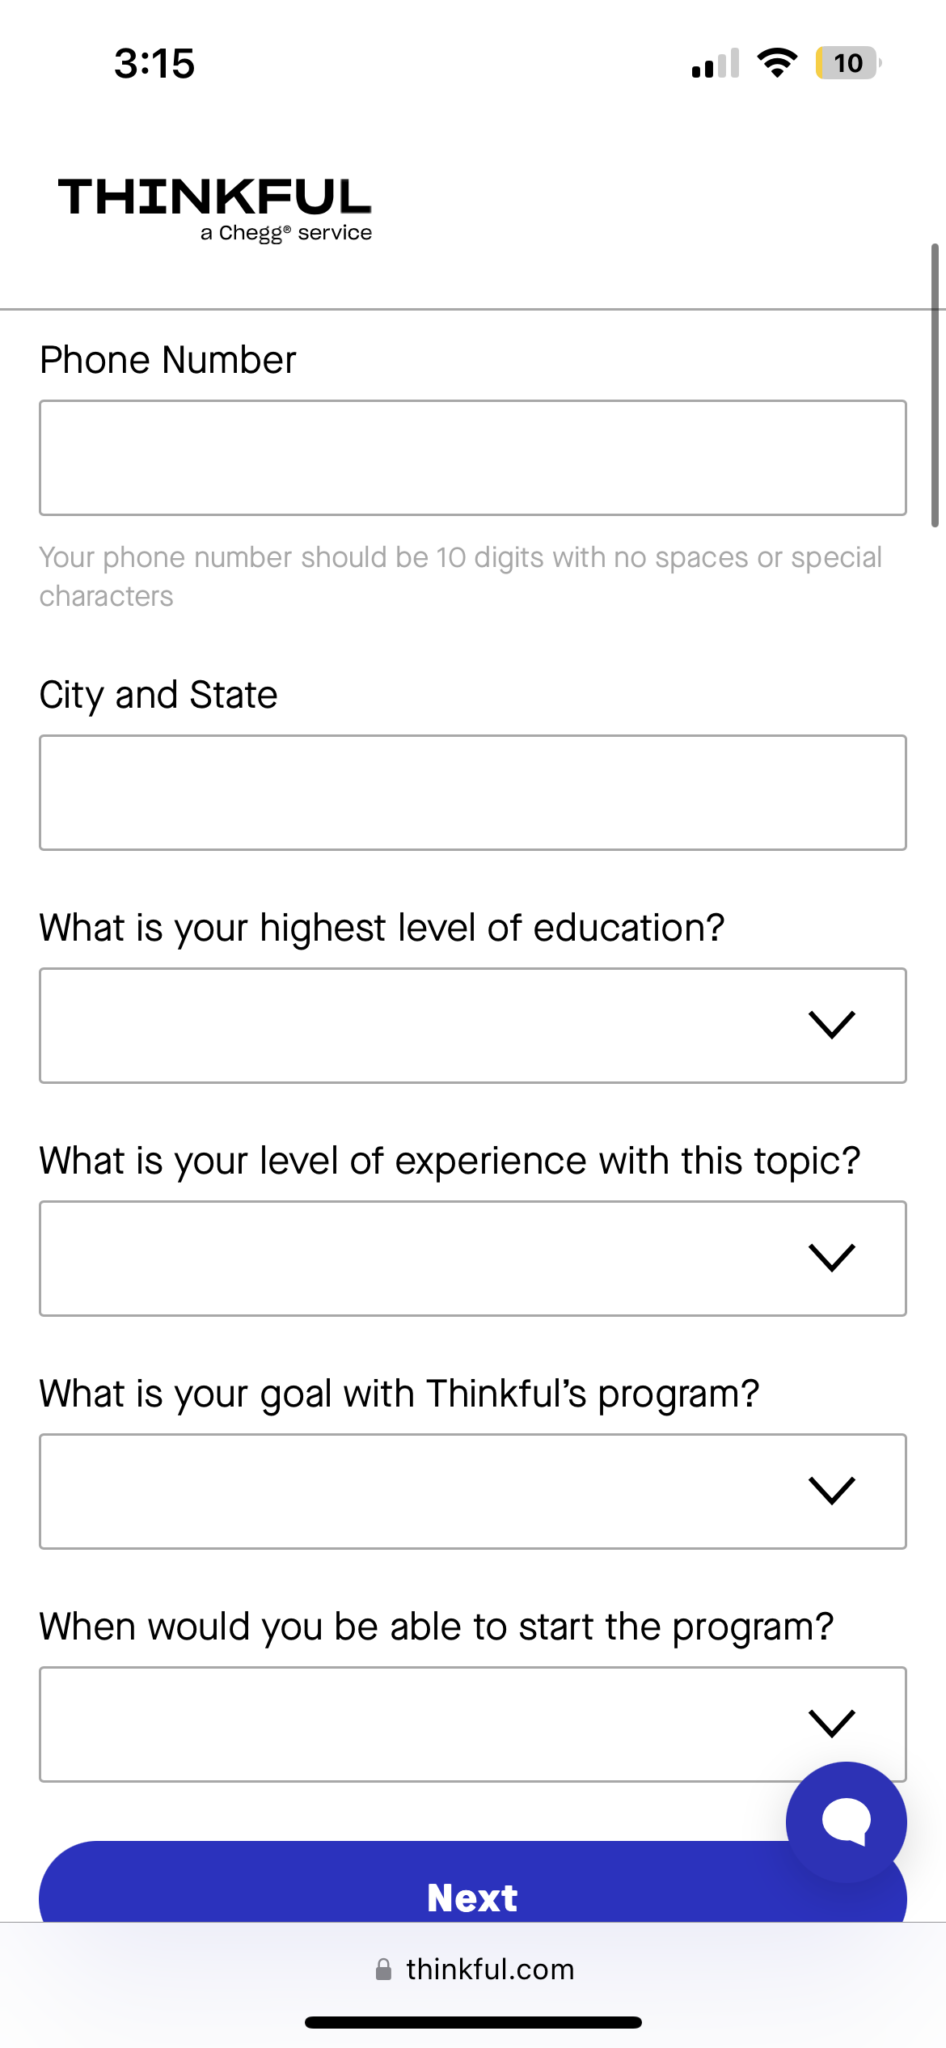Image resolution: width=946 pixels, height=2048 pixels.
Task: Open the goal with Thinkful's program dropdown
Action: [472, 1490]
